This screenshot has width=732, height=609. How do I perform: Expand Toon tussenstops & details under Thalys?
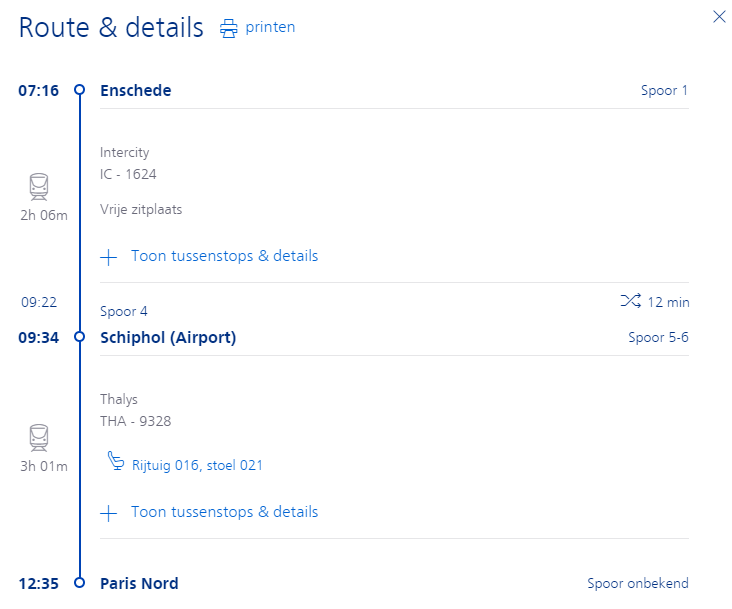(x=225, y=512)
